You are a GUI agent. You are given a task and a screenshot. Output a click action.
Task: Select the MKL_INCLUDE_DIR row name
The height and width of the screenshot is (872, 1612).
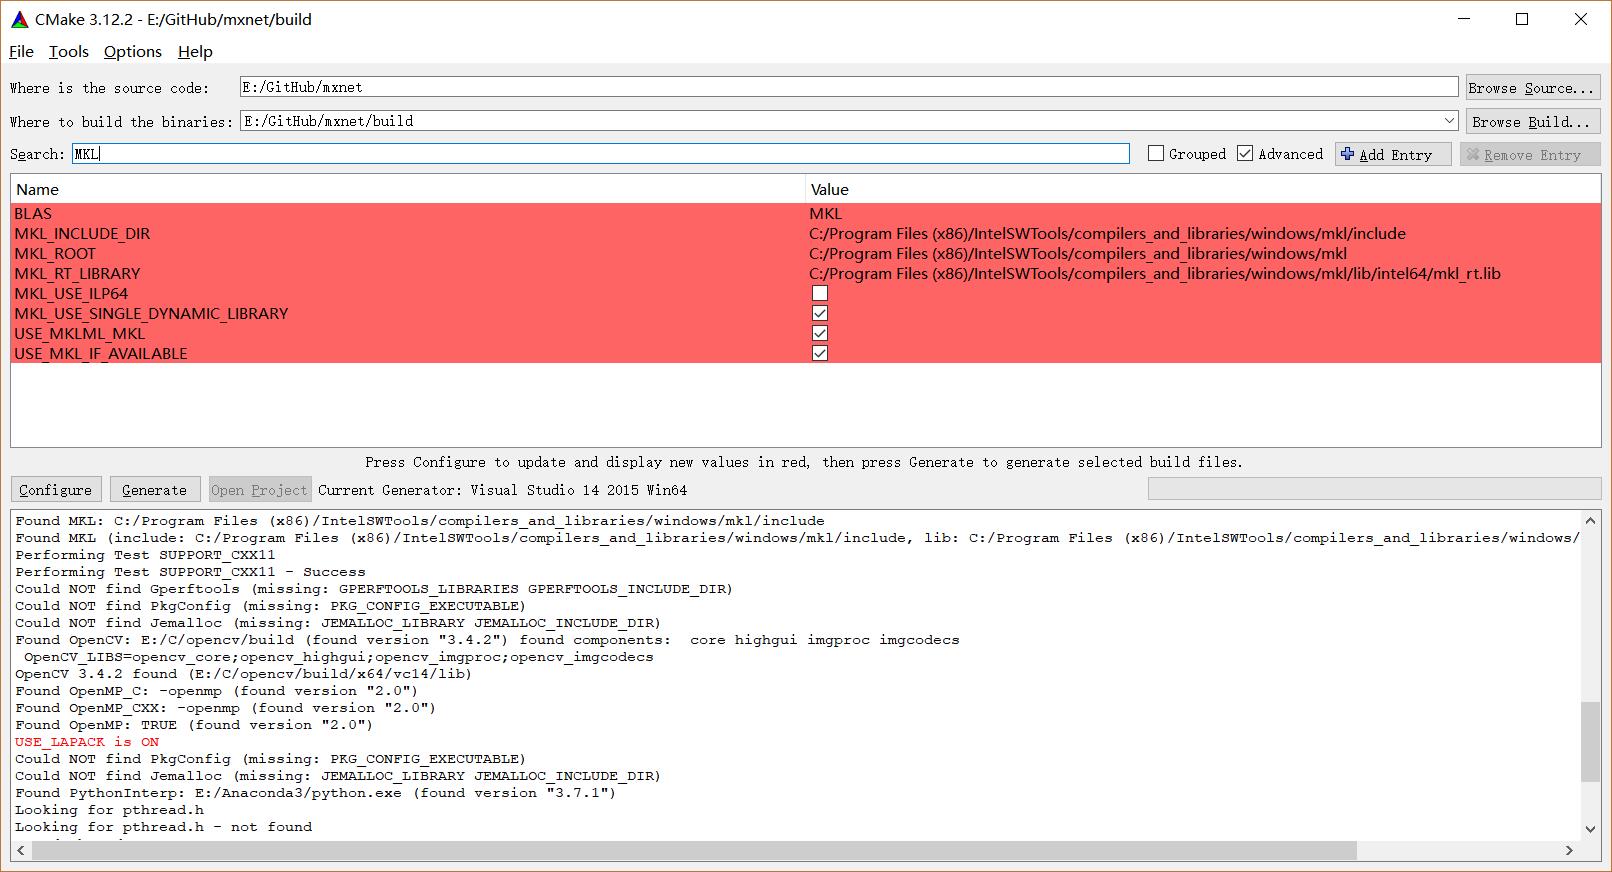[x=82, y=233]
